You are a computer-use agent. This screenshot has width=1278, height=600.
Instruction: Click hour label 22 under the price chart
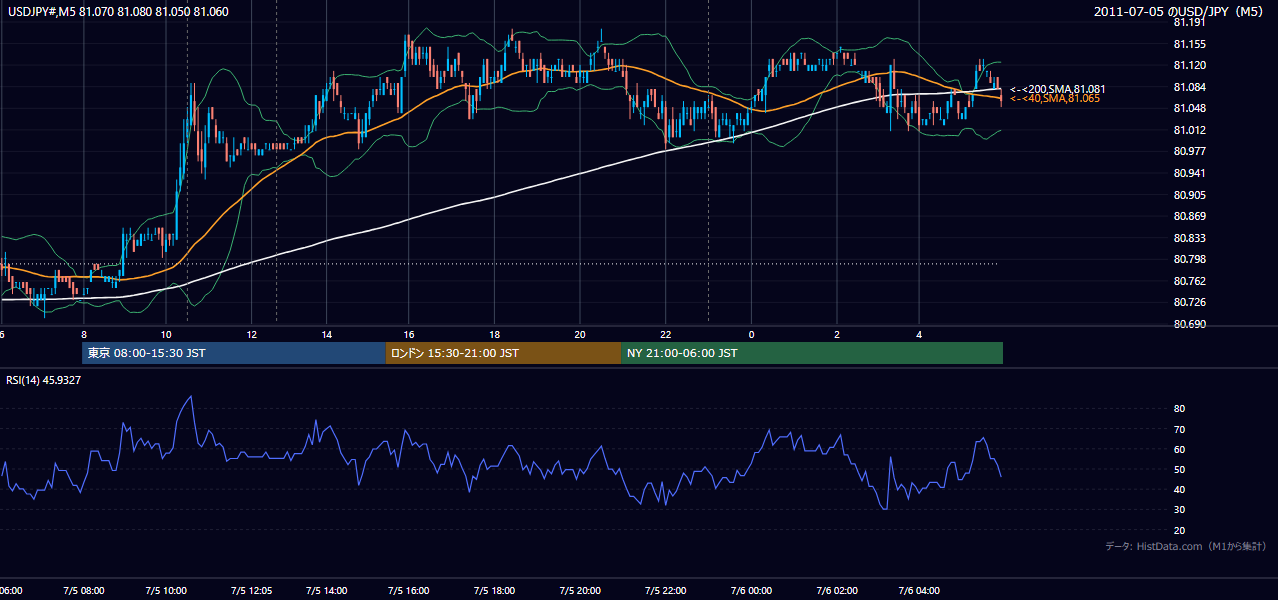pos(665,334)
